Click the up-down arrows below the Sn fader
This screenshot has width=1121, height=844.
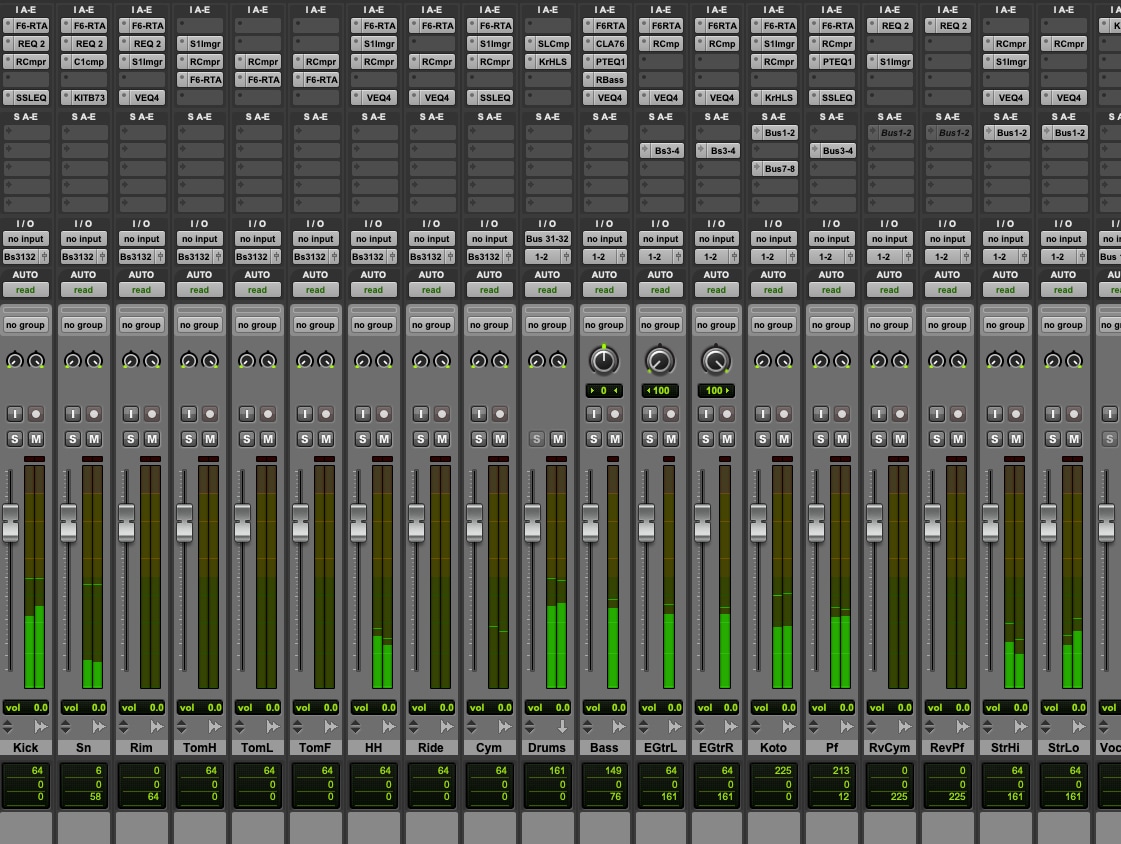click(x=66, y=727)
